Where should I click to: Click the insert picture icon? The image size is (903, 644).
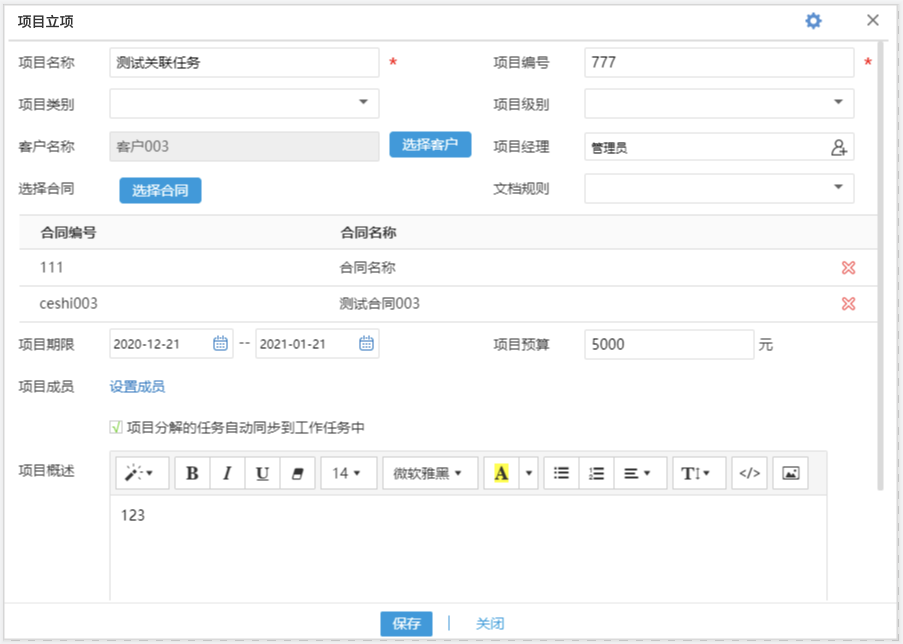(x=790, y=473)
